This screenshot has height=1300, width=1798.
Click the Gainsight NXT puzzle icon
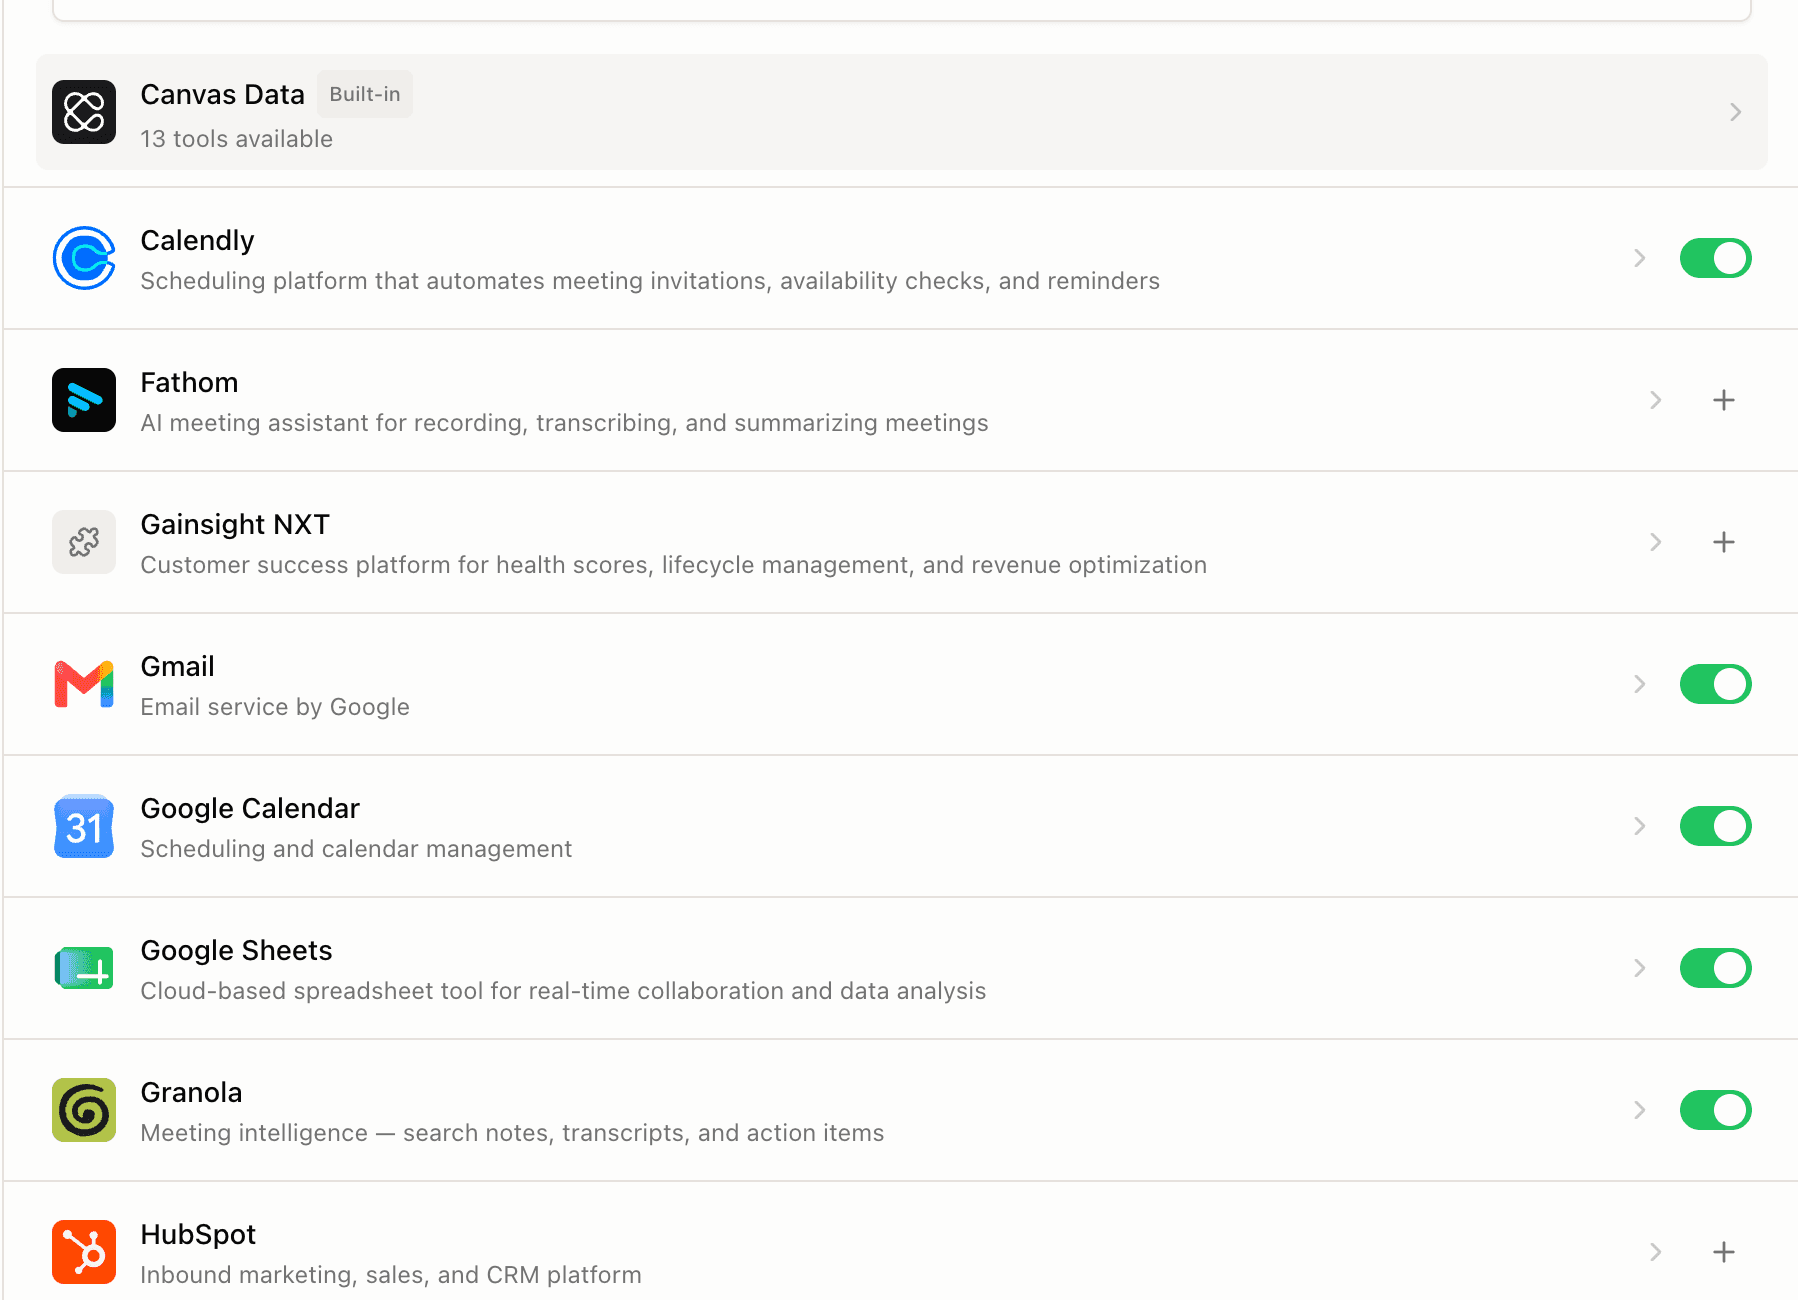click(84, 542)
